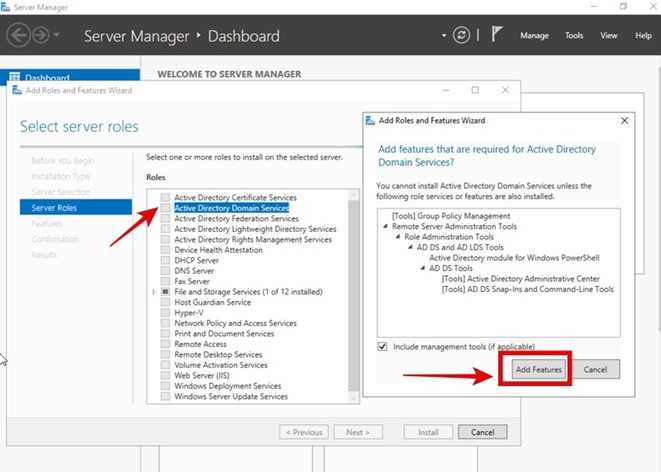Select [Tools] Active Directory Administrative Center

(521, 279)
